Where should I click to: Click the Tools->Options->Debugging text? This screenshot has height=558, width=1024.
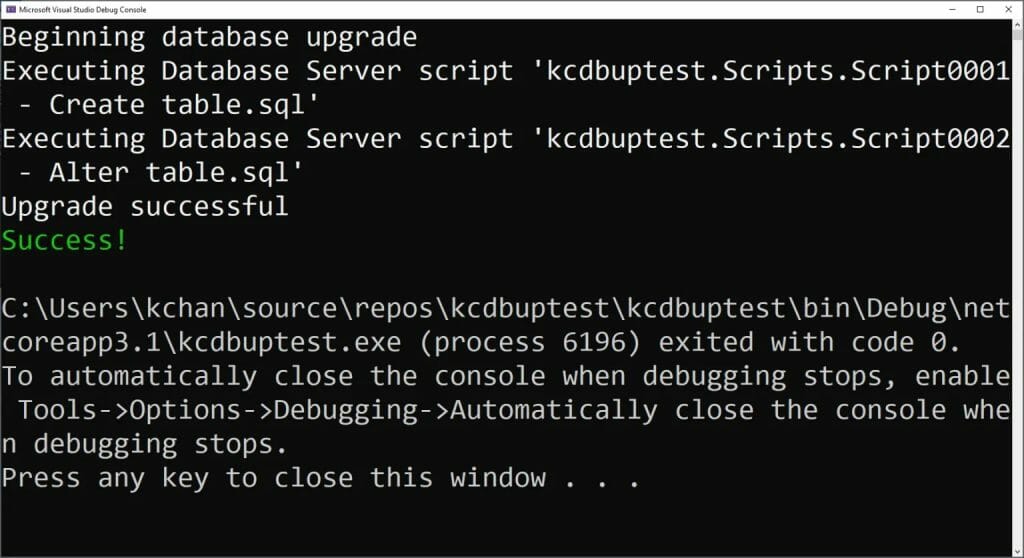click(218, 410)
